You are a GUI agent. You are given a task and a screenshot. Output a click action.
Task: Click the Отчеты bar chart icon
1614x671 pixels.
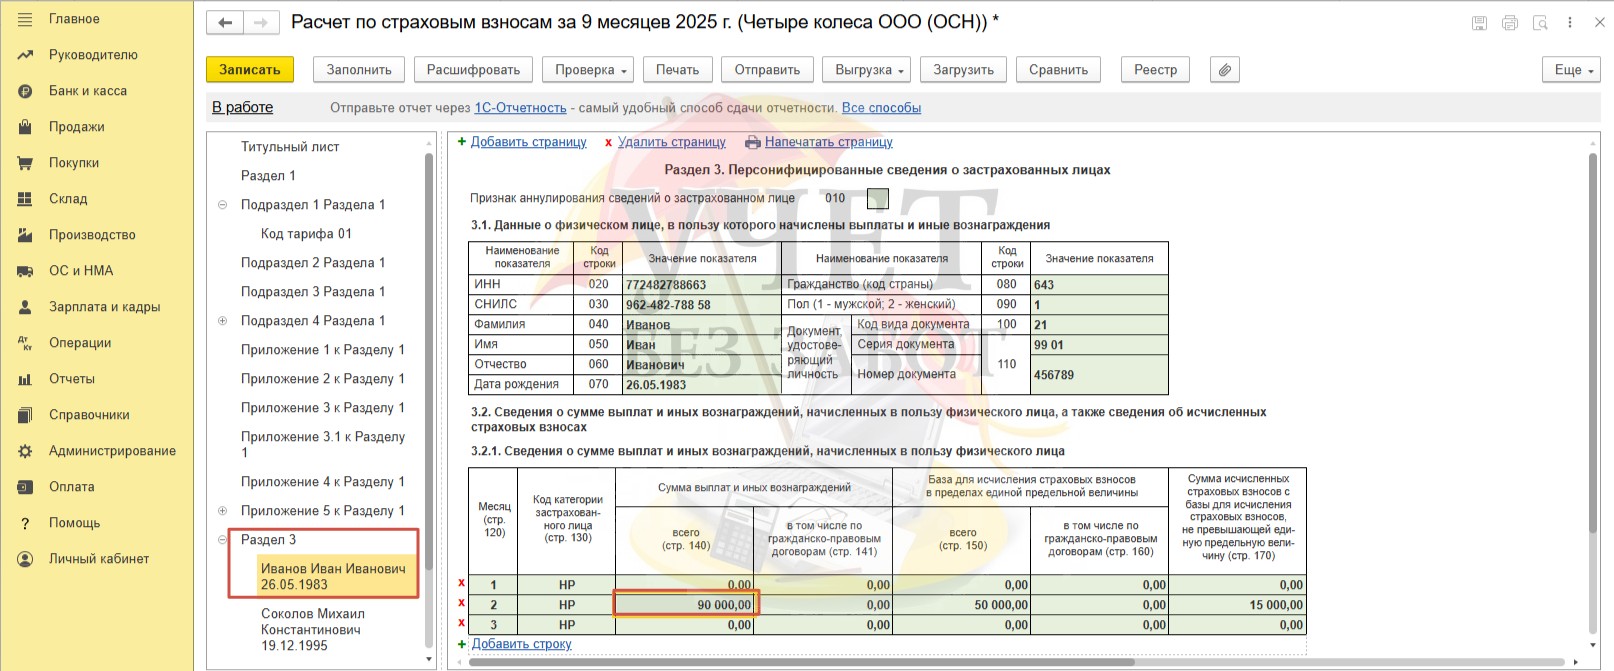(25, 379)
